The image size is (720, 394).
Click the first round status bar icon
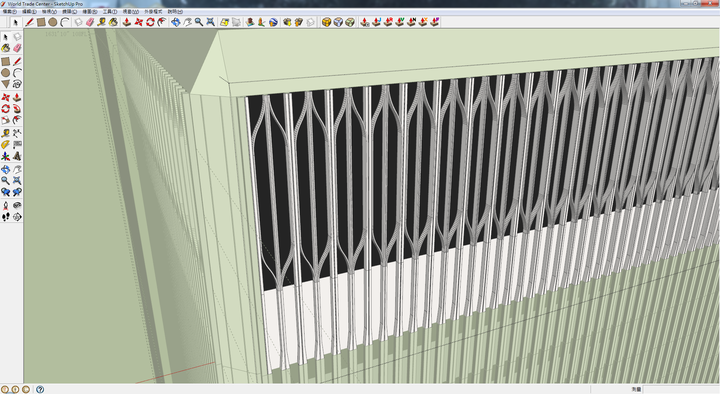pos(5,389)
